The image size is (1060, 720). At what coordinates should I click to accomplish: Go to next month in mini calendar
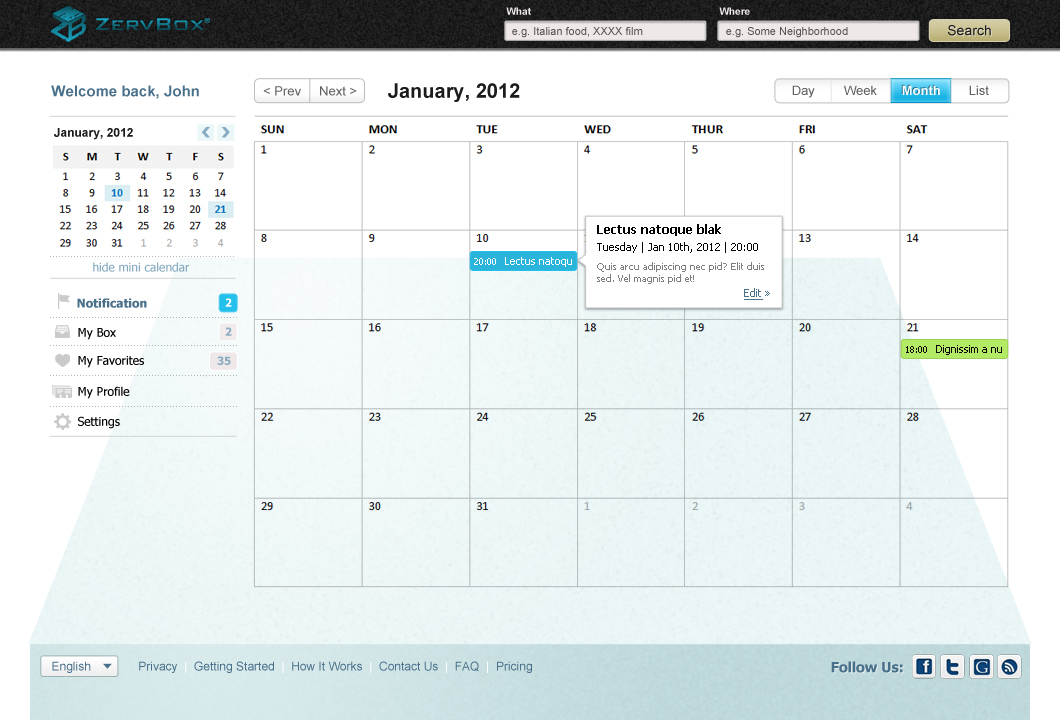tap(225, 132)
